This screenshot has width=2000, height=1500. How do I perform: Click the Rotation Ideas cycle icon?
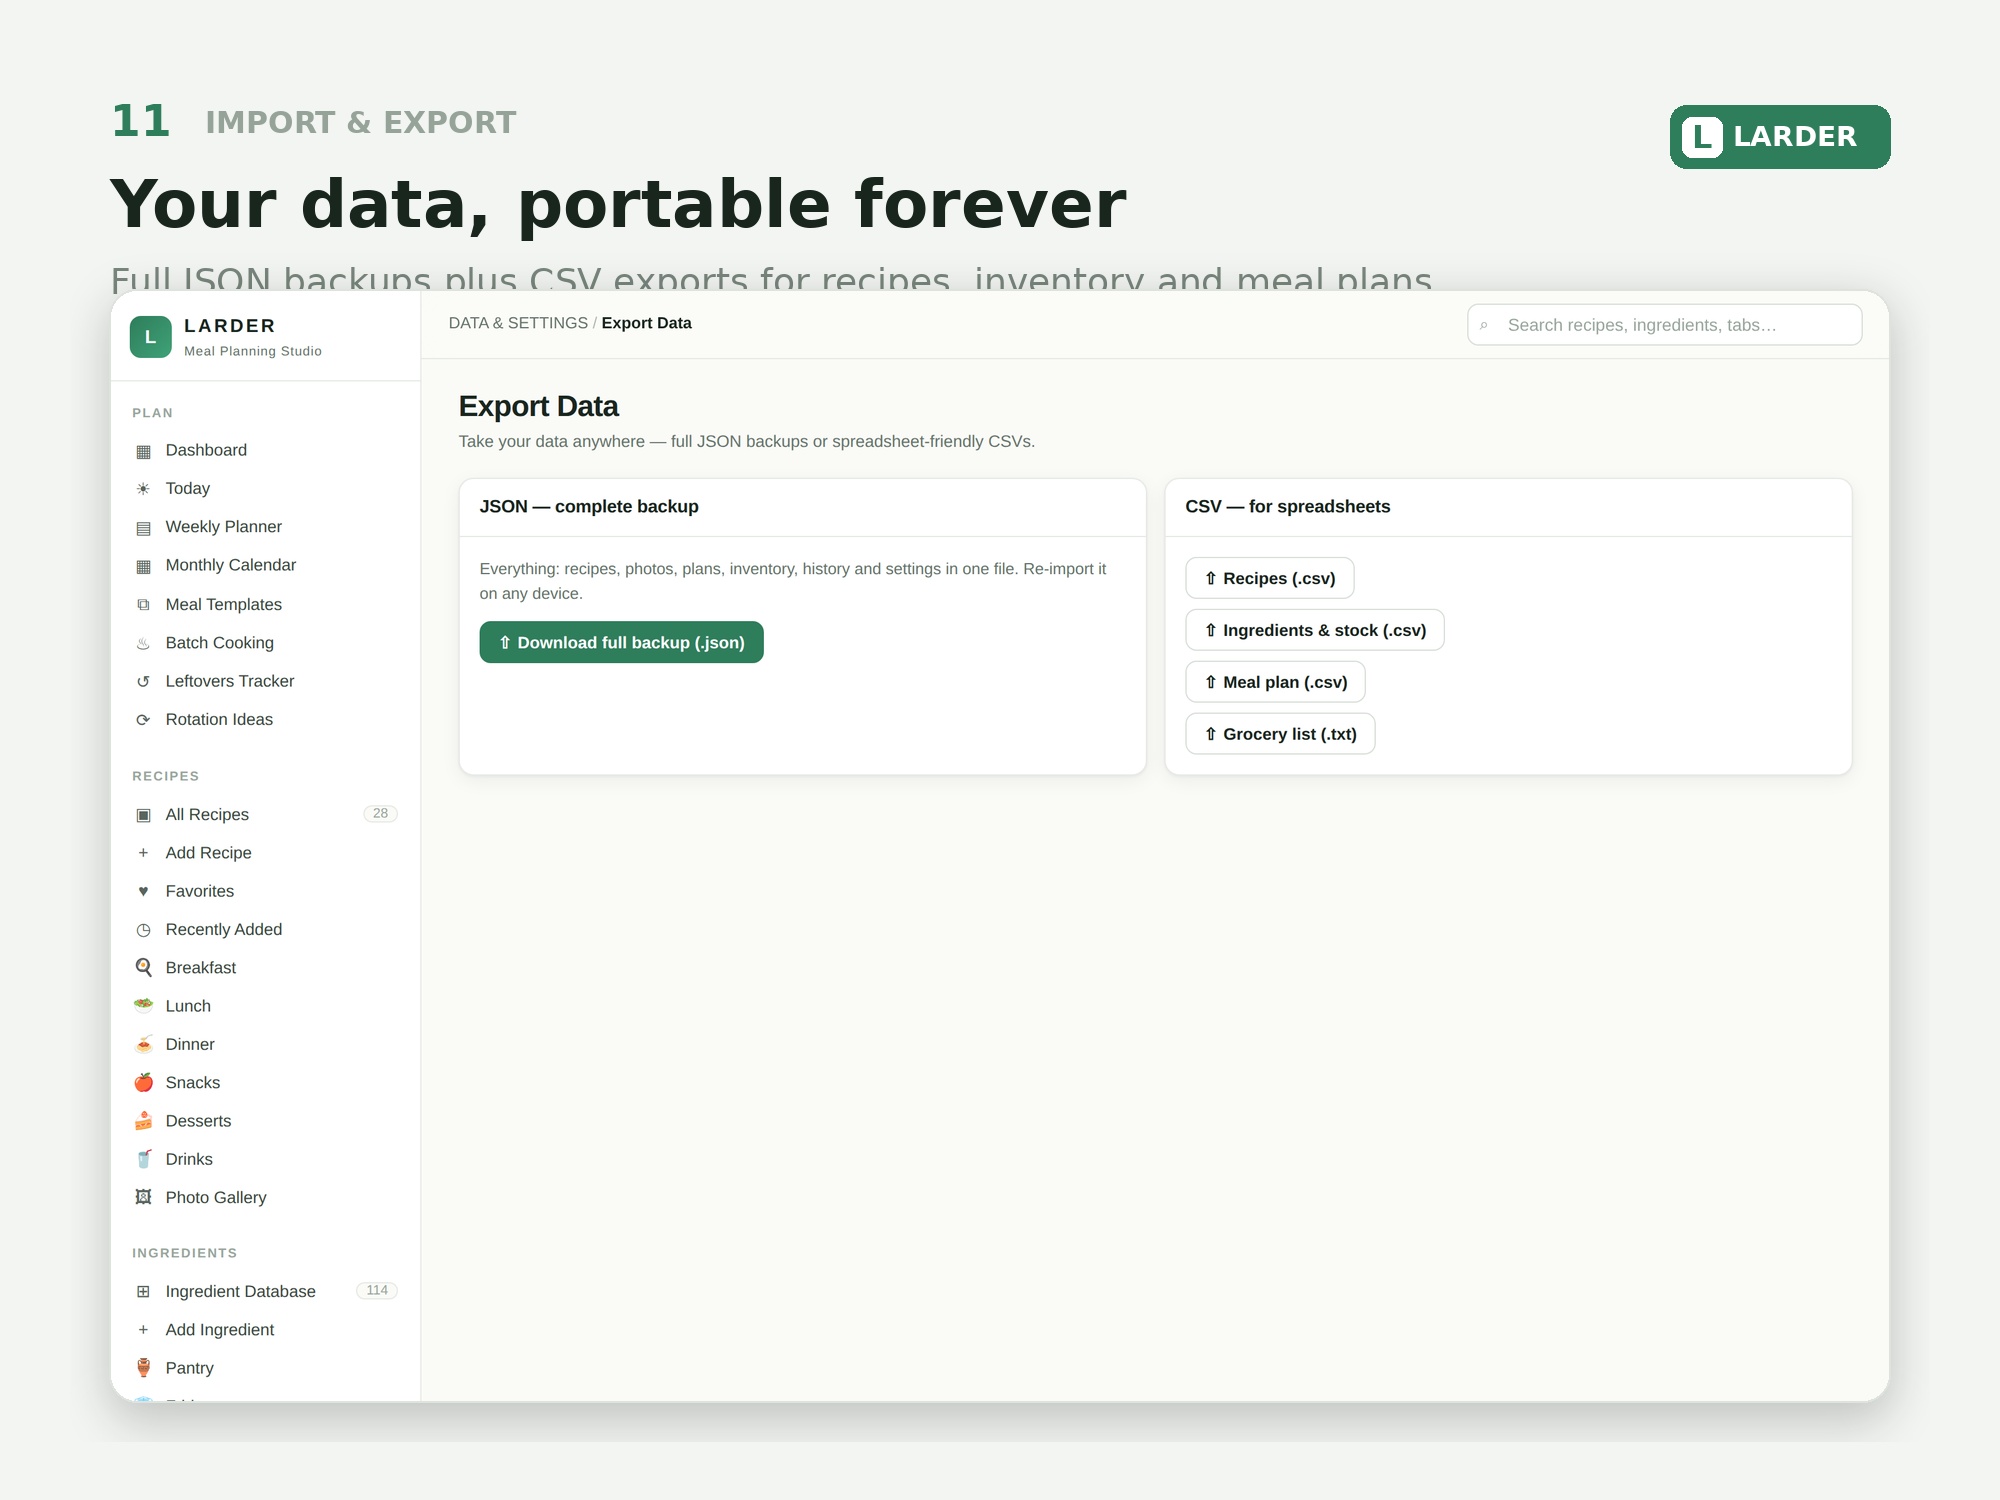coord(143,720)
